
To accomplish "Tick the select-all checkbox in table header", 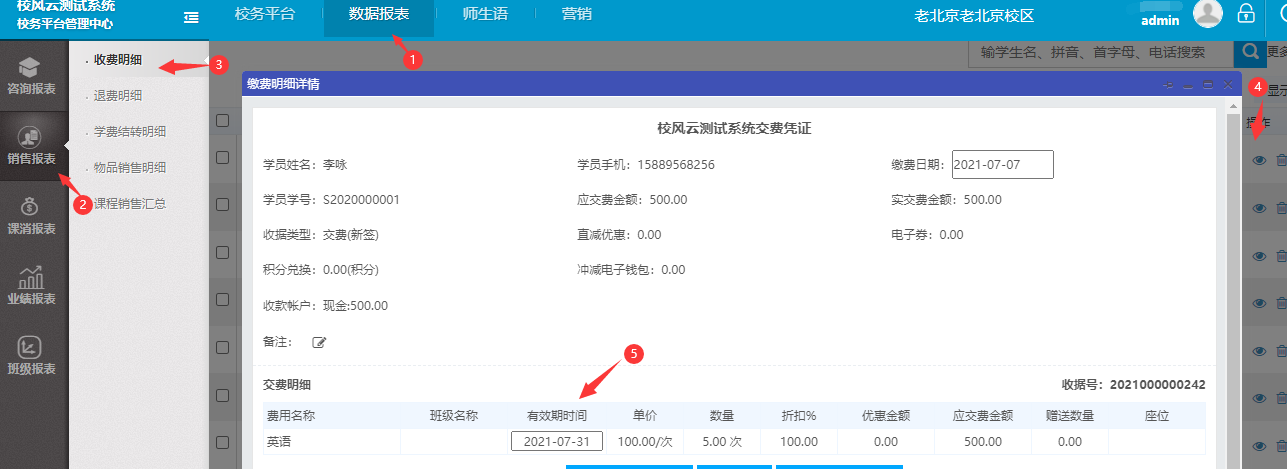I will tap(223, 120).
